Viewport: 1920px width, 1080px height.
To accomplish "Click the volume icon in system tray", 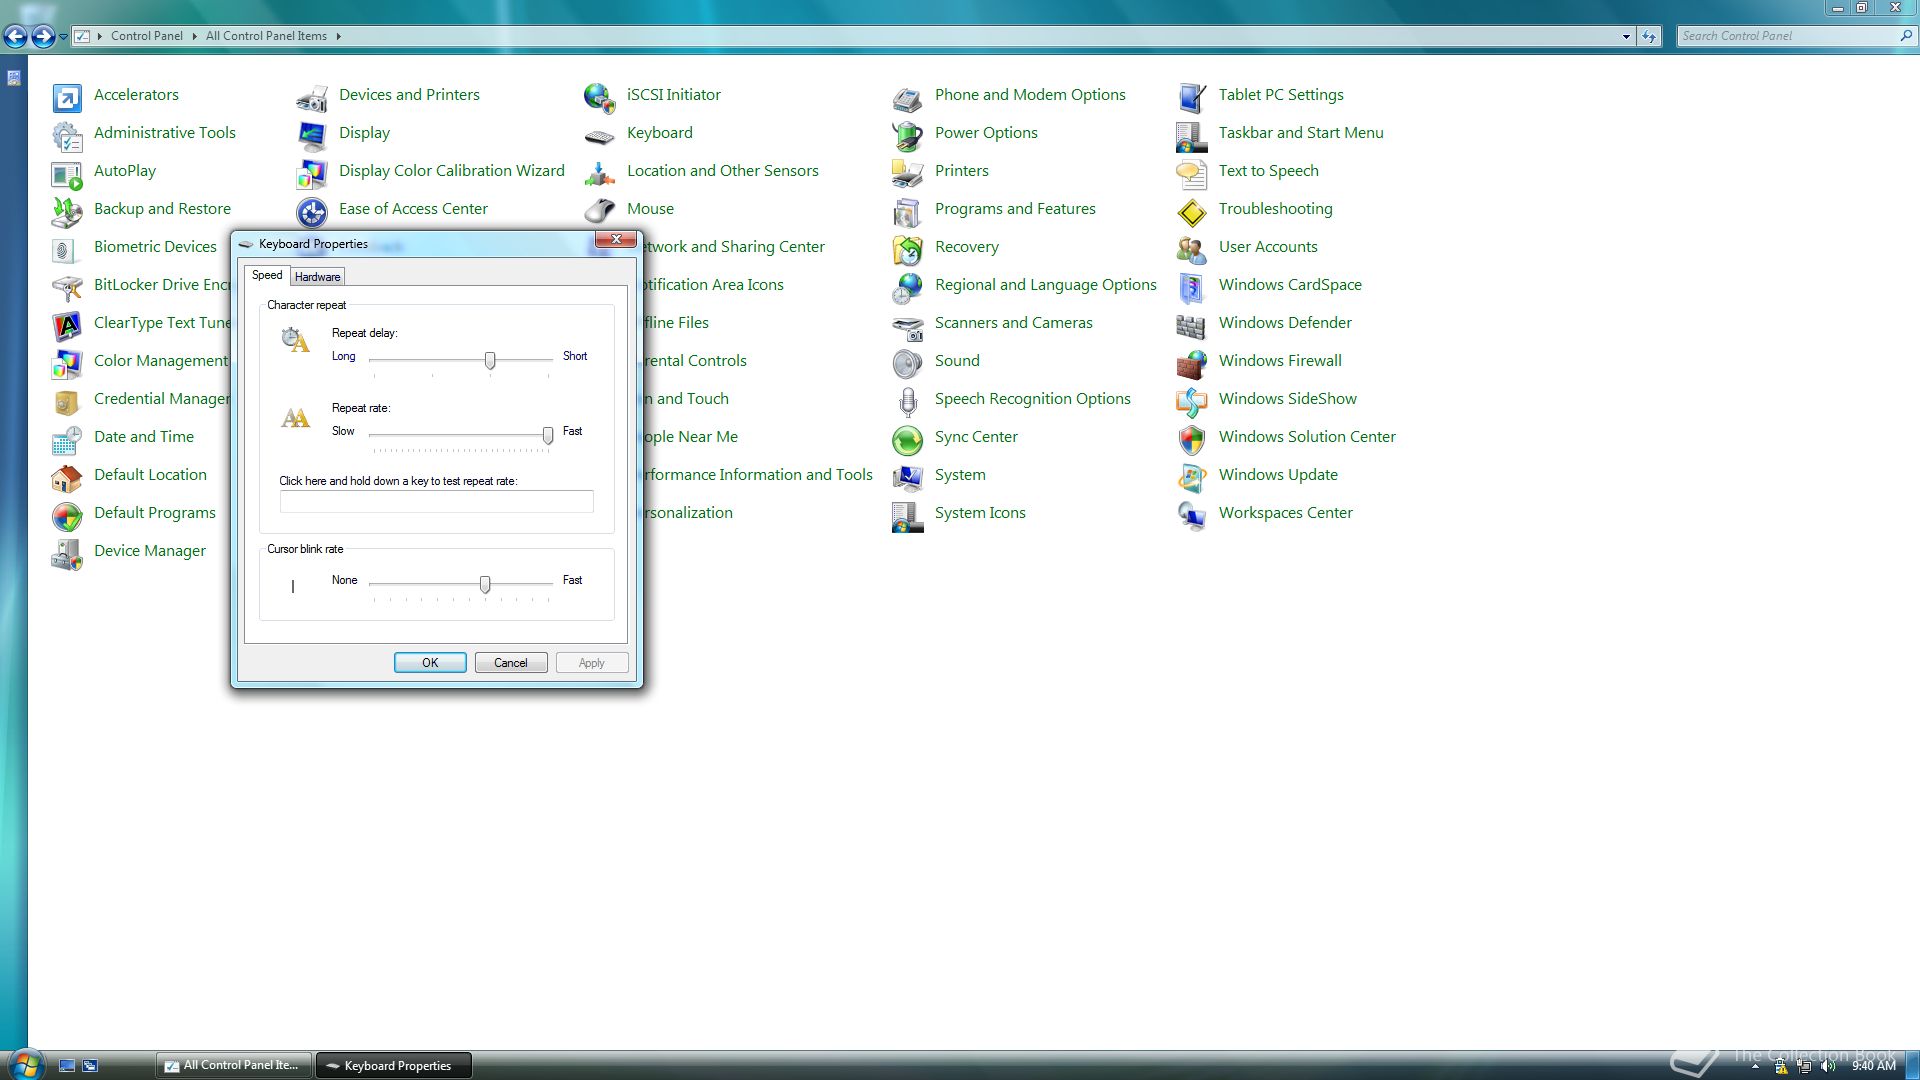I will point(1829,1066).
